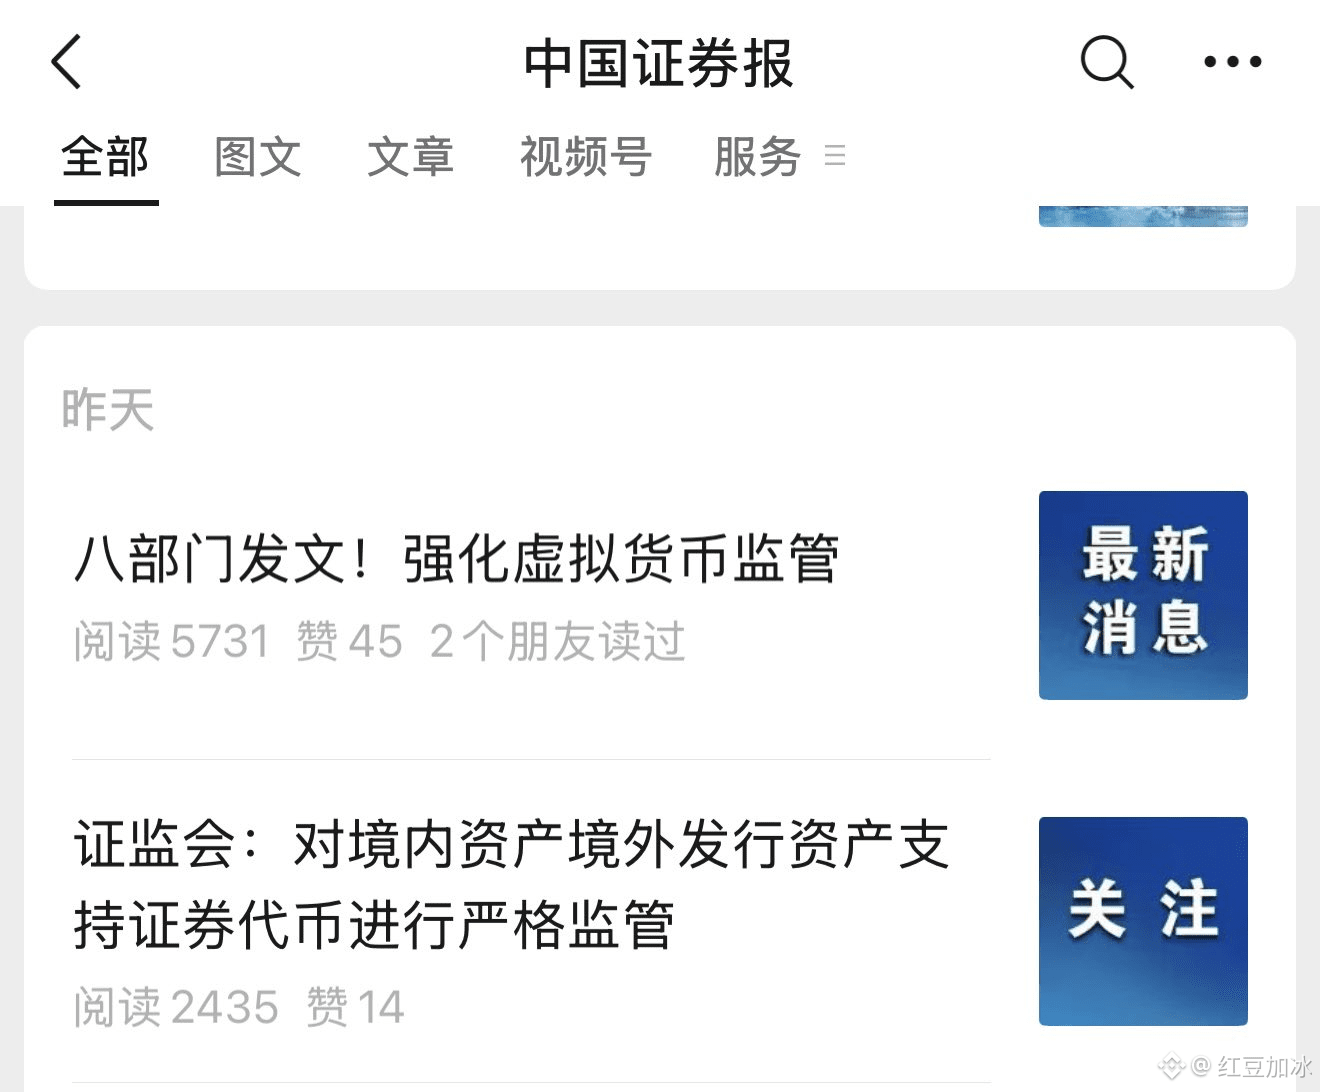
Task: Tap the 昨天 date header
Action: (x=108, y=410)
